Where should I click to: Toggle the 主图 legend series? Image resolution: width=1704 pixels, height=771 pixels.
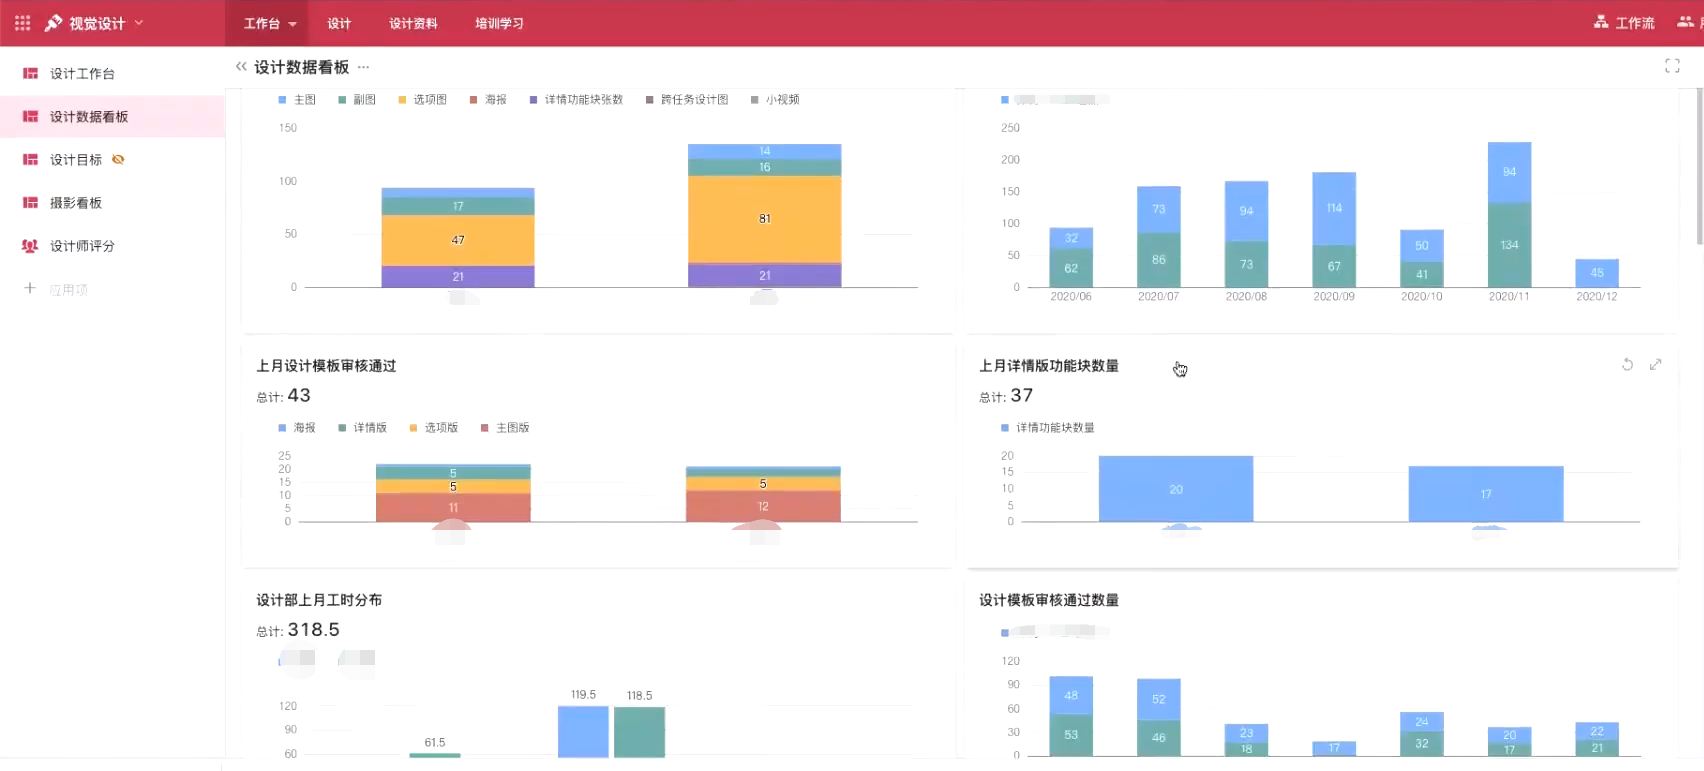[x=297, y=100]
